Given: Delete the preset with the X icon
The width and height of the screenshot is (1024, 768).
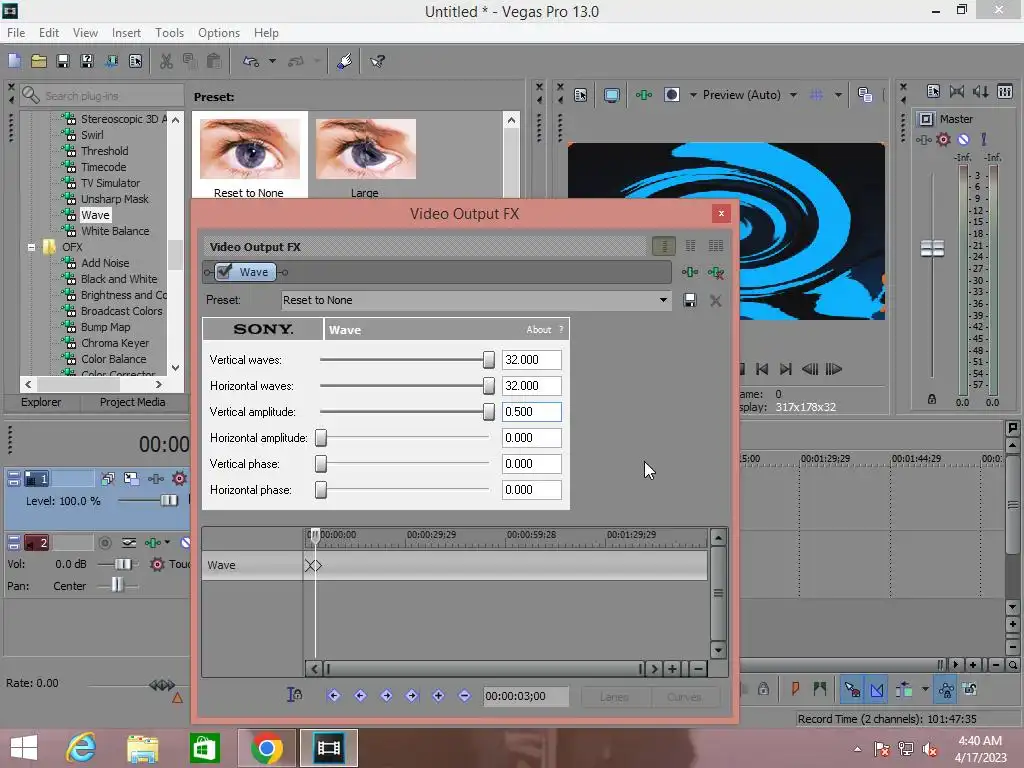Looking at the screenshot, I should pyautogui.click(x=716, y=300).
